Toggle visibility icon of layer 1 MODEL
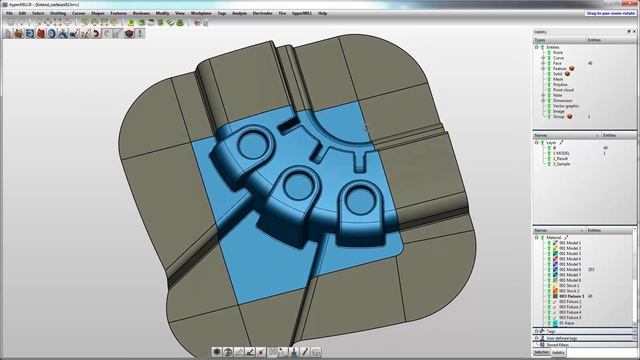Image resolution: width=640 pixels, height=360 pixels. [x=549, y=153]
